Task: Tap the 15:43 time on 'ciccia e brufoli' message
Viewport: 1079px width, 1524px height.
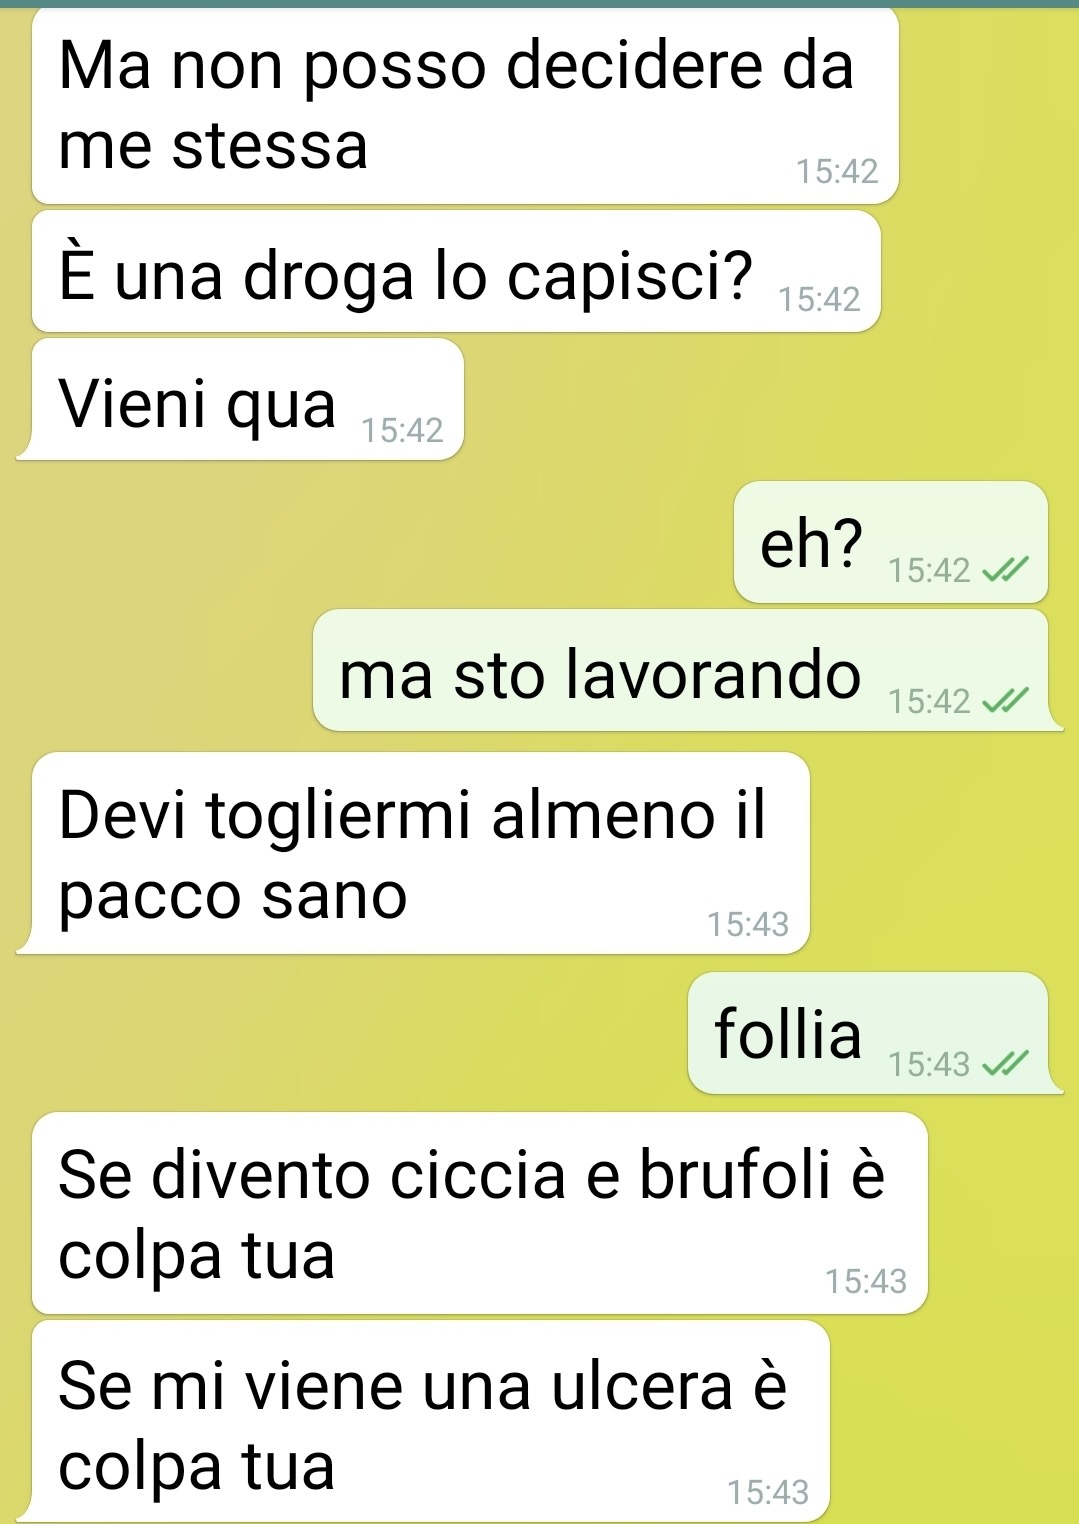Action: pyautogui.click(x=866, y=1281)
